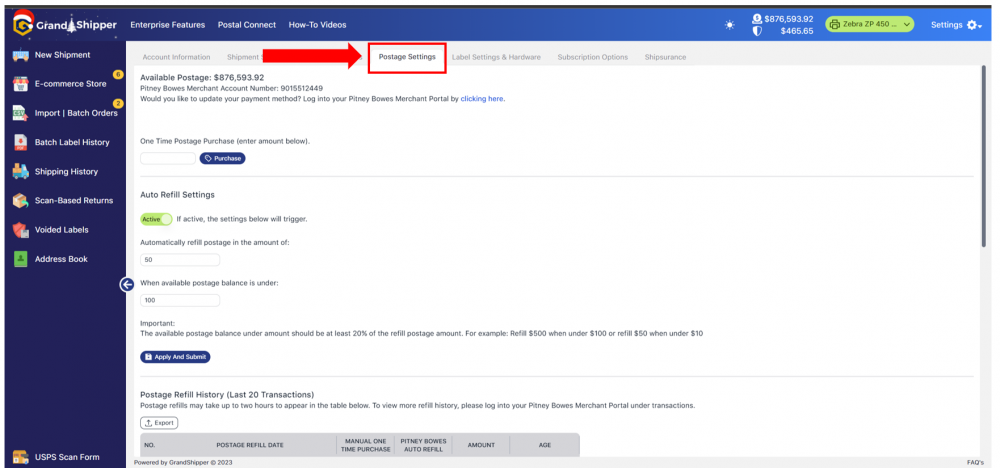
Task: Click the Postage Refill Date column header
Action: click(249, 445)
